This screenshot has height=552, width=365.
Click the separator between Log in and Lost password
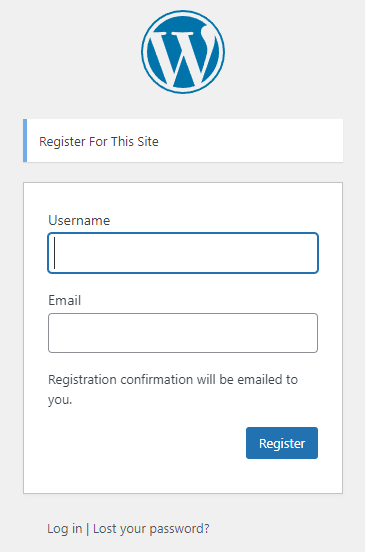88,529
